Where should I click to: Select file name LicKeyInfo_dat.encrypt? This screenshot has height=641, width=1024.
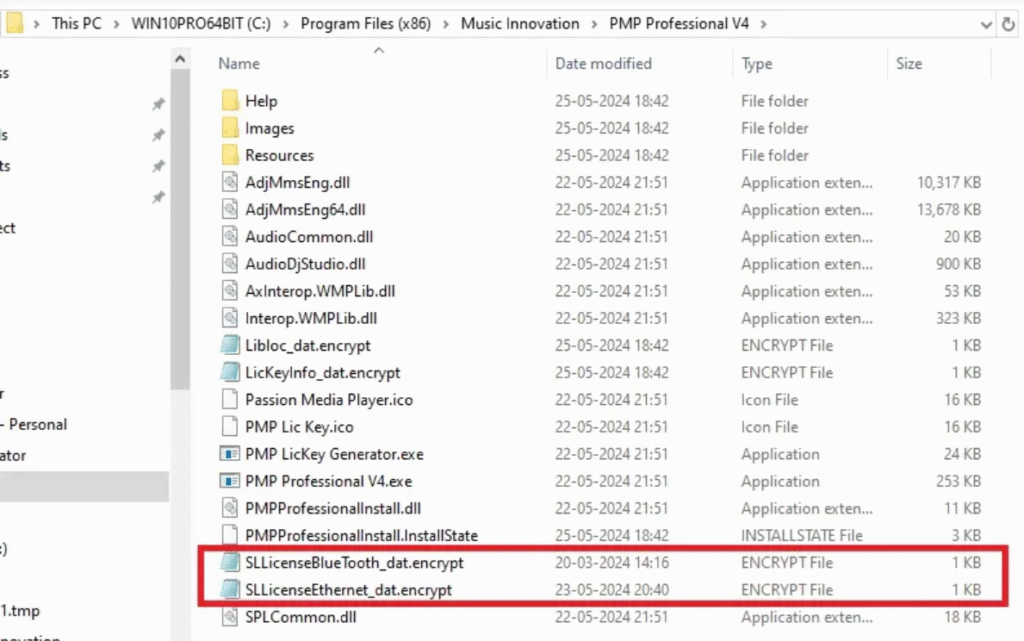323,373
